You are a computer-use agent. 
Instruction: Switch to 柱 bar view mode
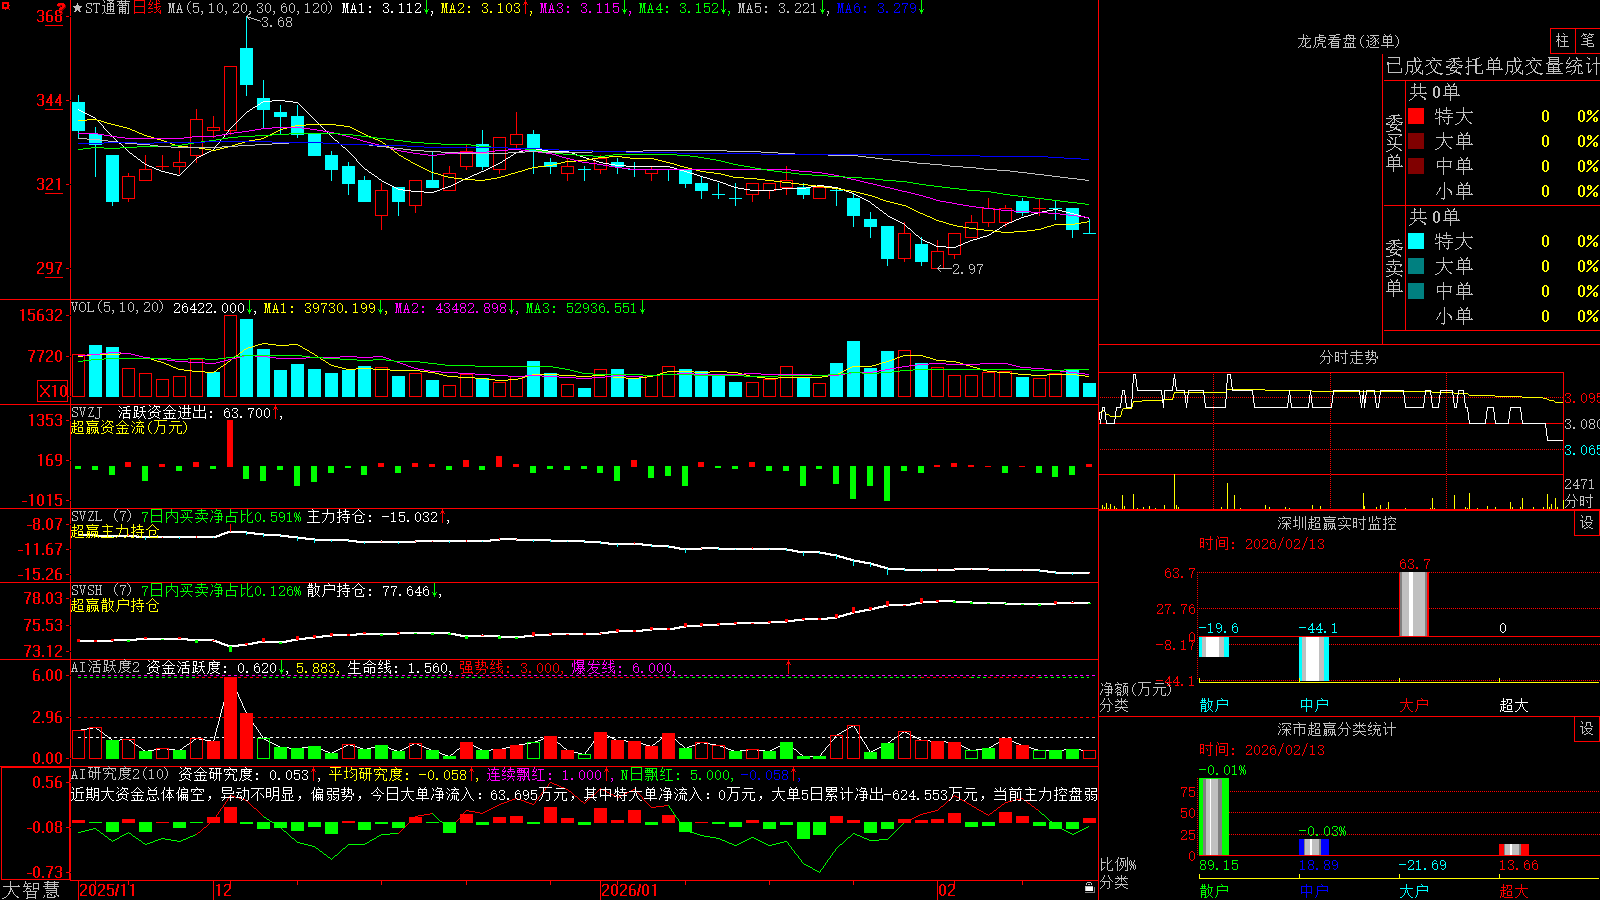pyautogui.click(x=1562, y=41)
